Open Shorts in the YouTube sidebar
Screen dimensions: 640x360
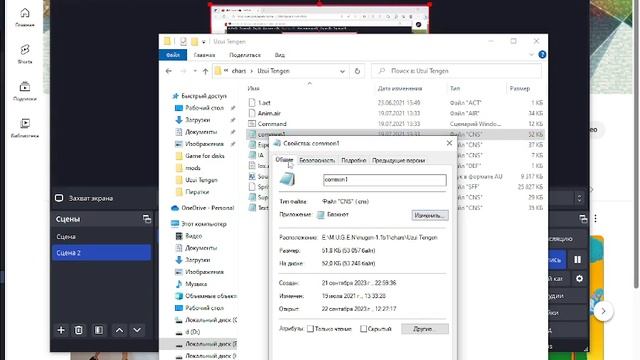tap(24, 54)
